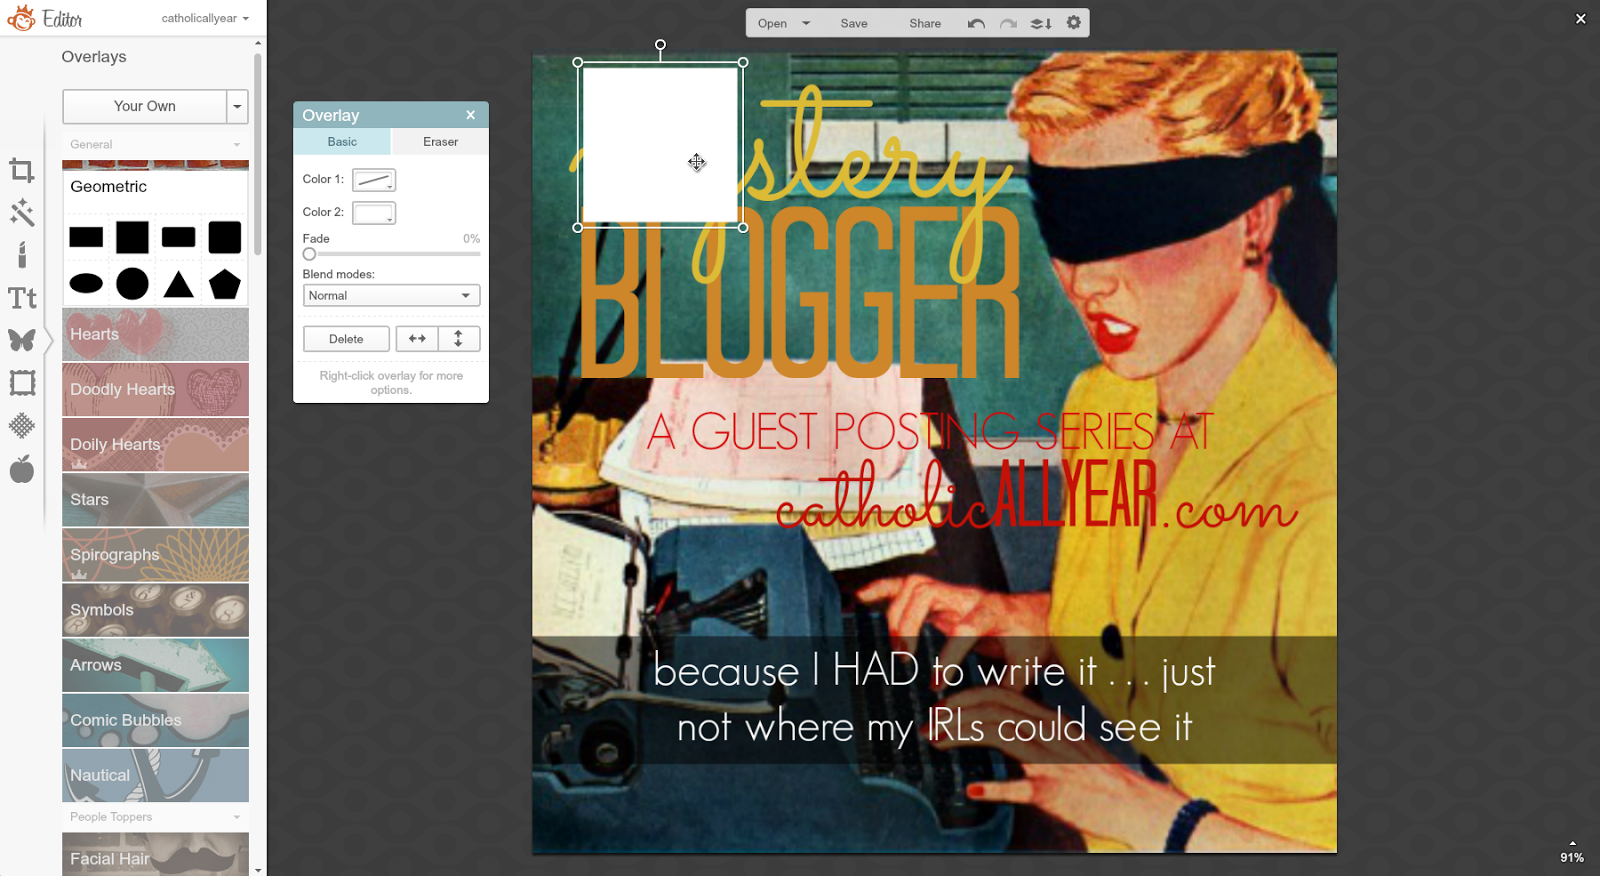
Task: Click the overlay's rotate handle
Action: tap(660, 45)
